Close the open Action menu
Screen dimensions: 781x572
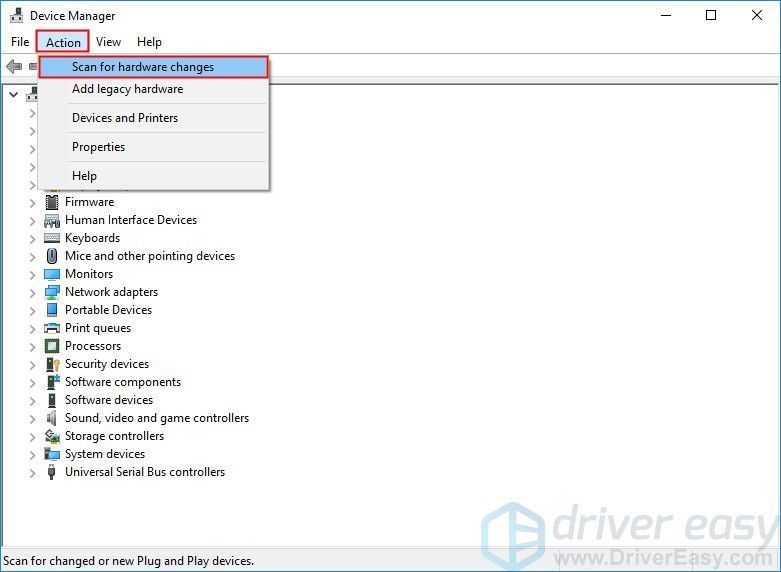tap(63, 42)
